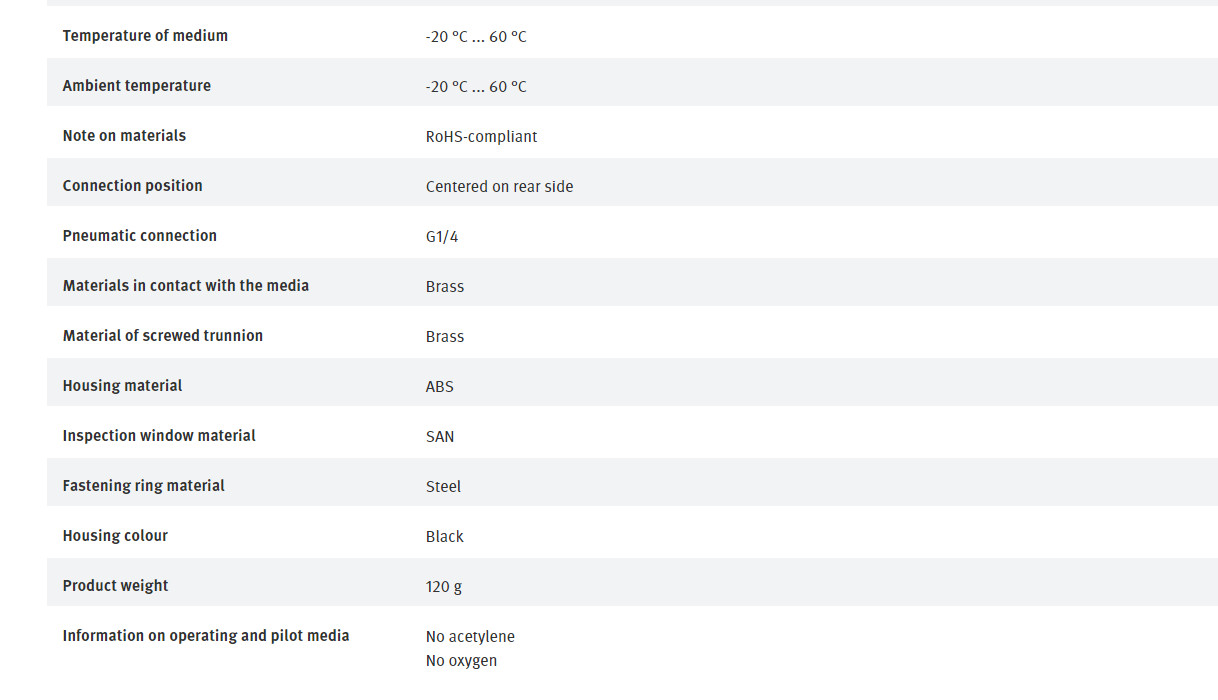Select the Centered on rear side value
This screenshot has width=1218, height=700.
pyautogui.click(x=499, y=187)
